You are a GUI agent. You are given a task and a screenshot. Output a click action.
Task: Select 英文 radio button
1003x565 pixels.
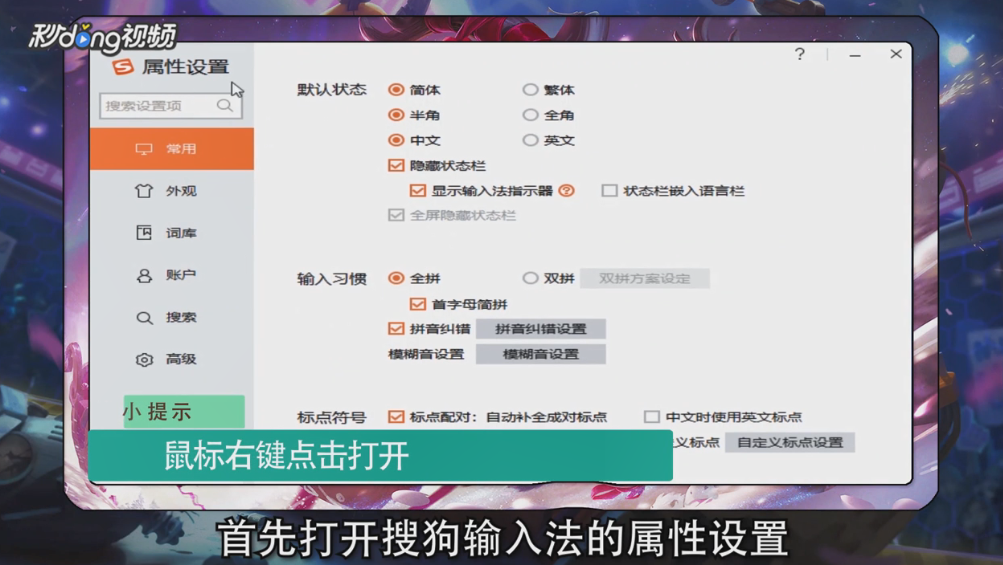(x=530, y=140)
